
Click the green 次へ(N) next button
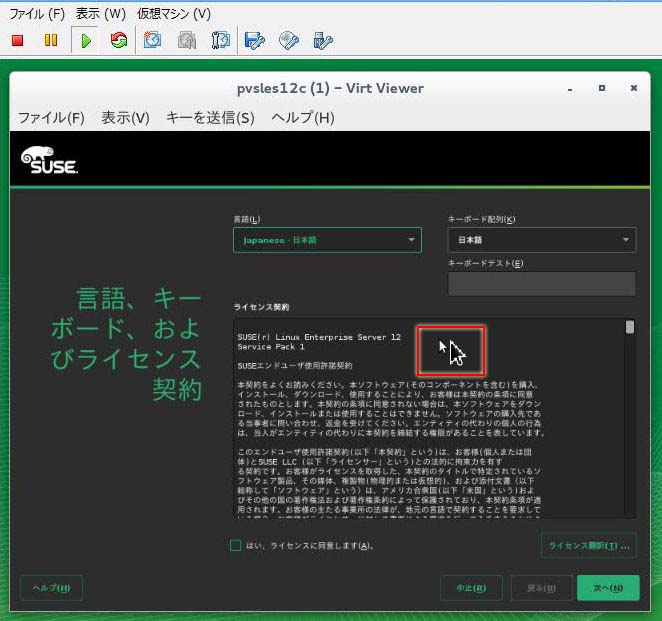[x=608, y=588]
